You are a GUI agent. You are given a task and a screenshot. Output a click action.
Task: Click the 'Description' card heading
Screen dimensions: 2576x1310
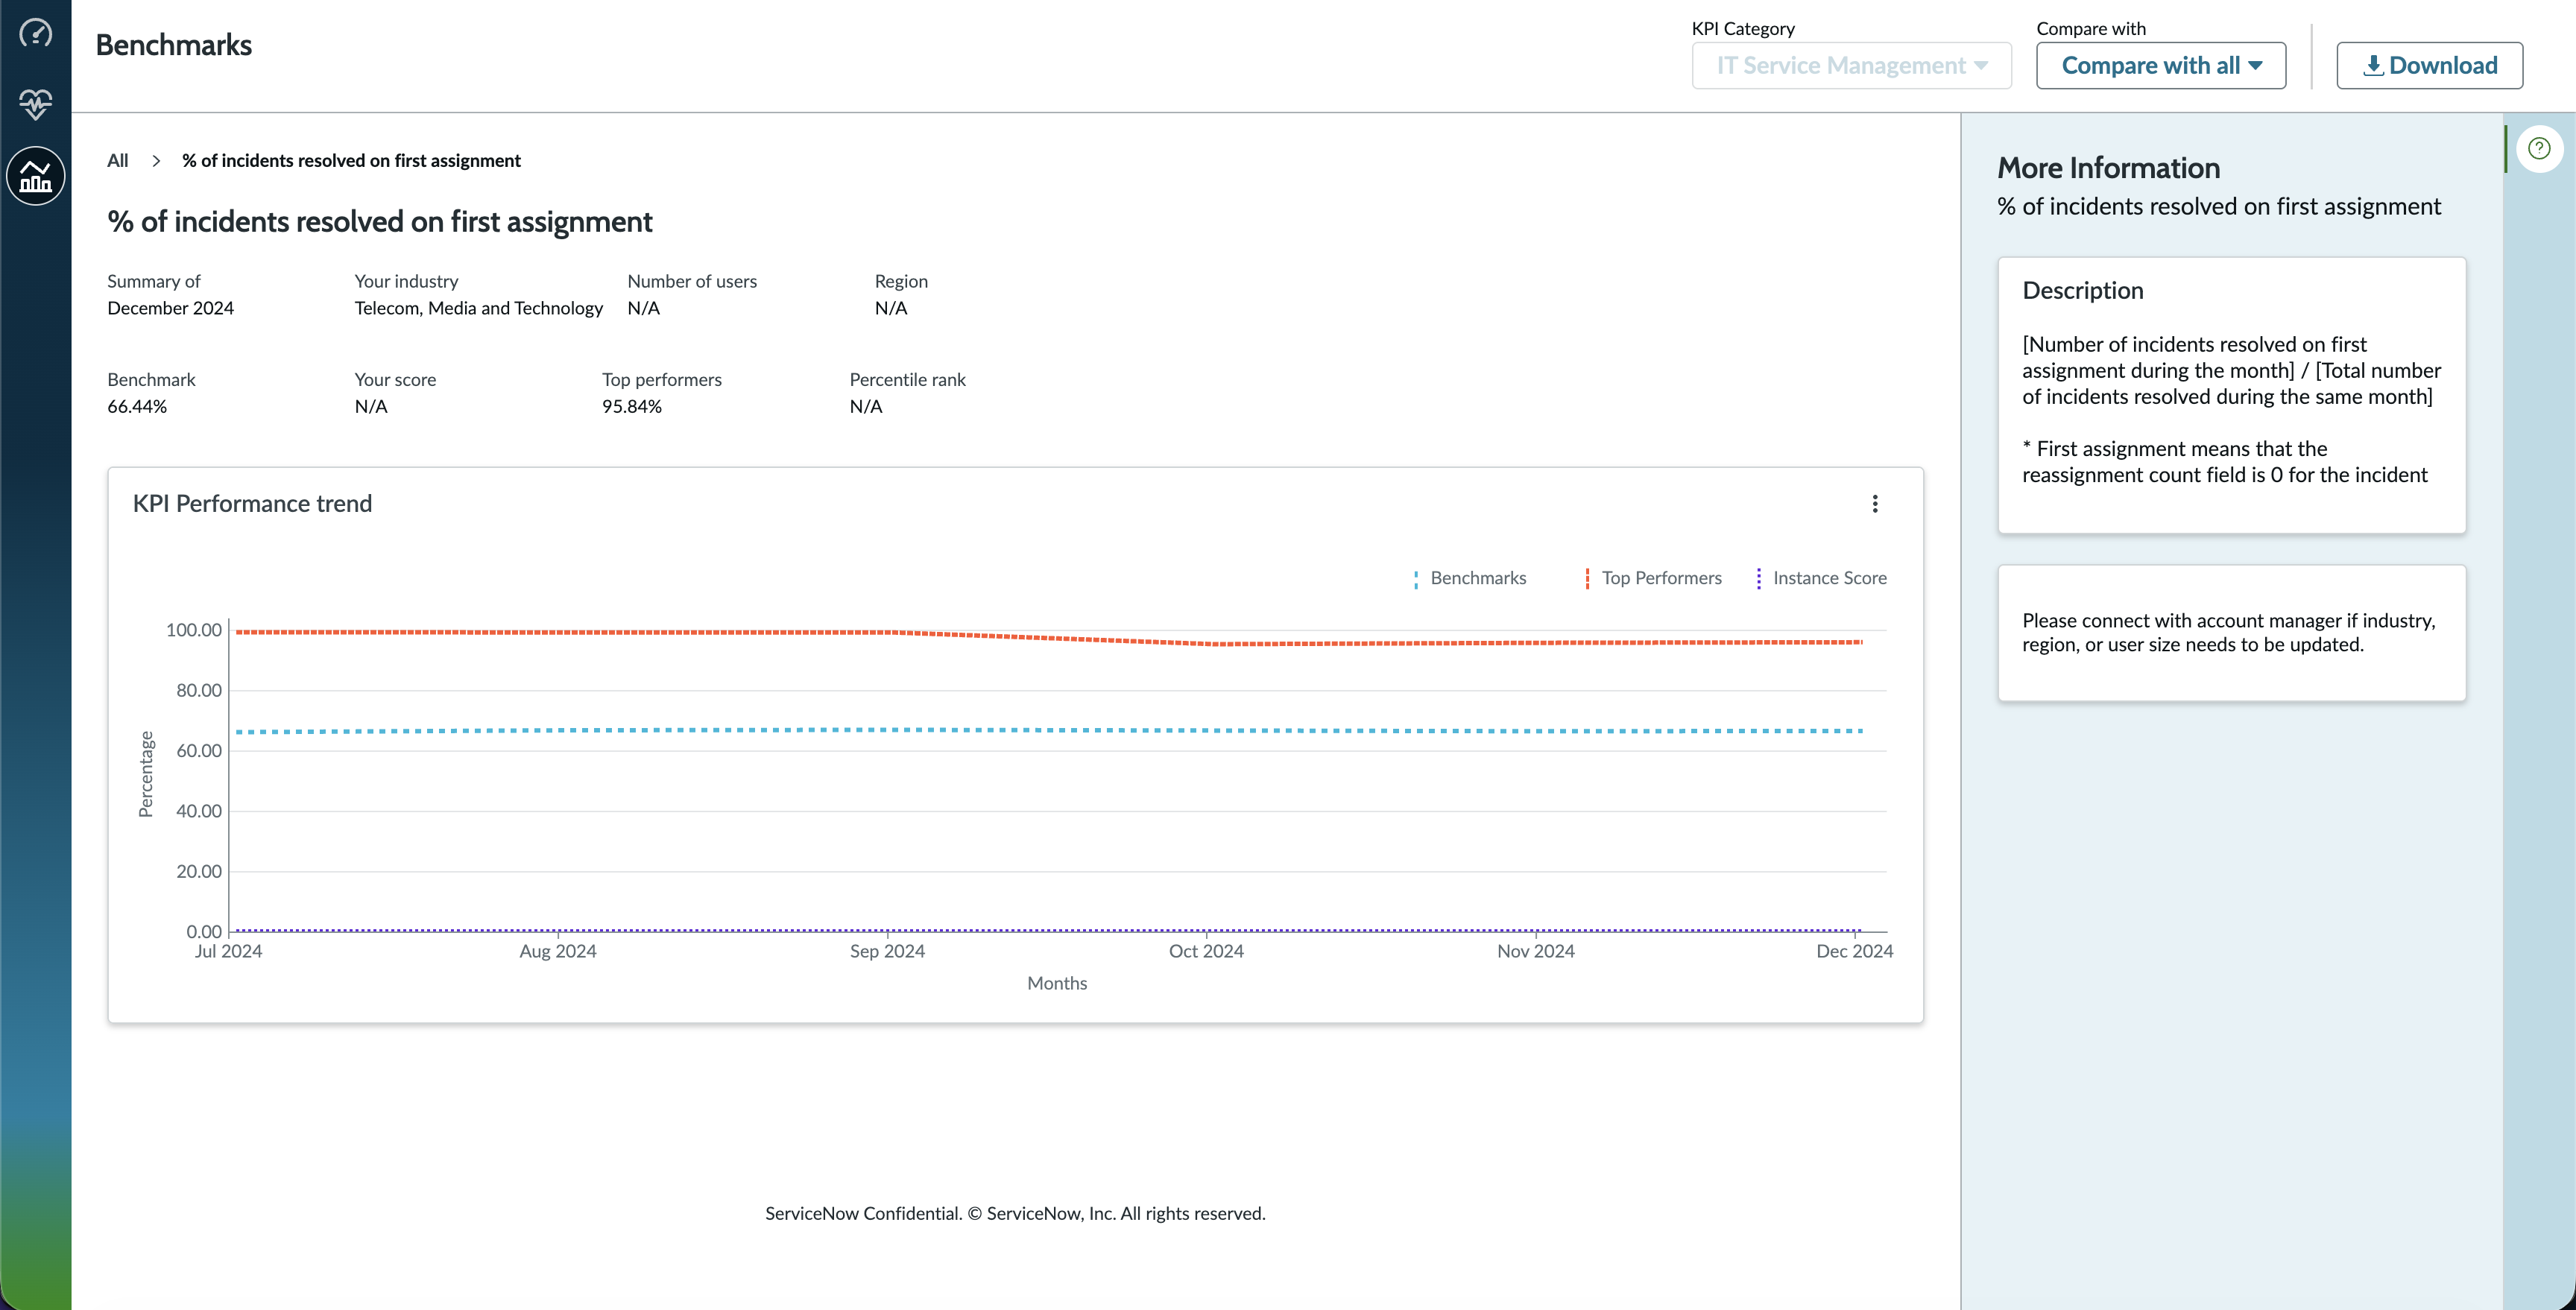click(x=2083, y=291)
